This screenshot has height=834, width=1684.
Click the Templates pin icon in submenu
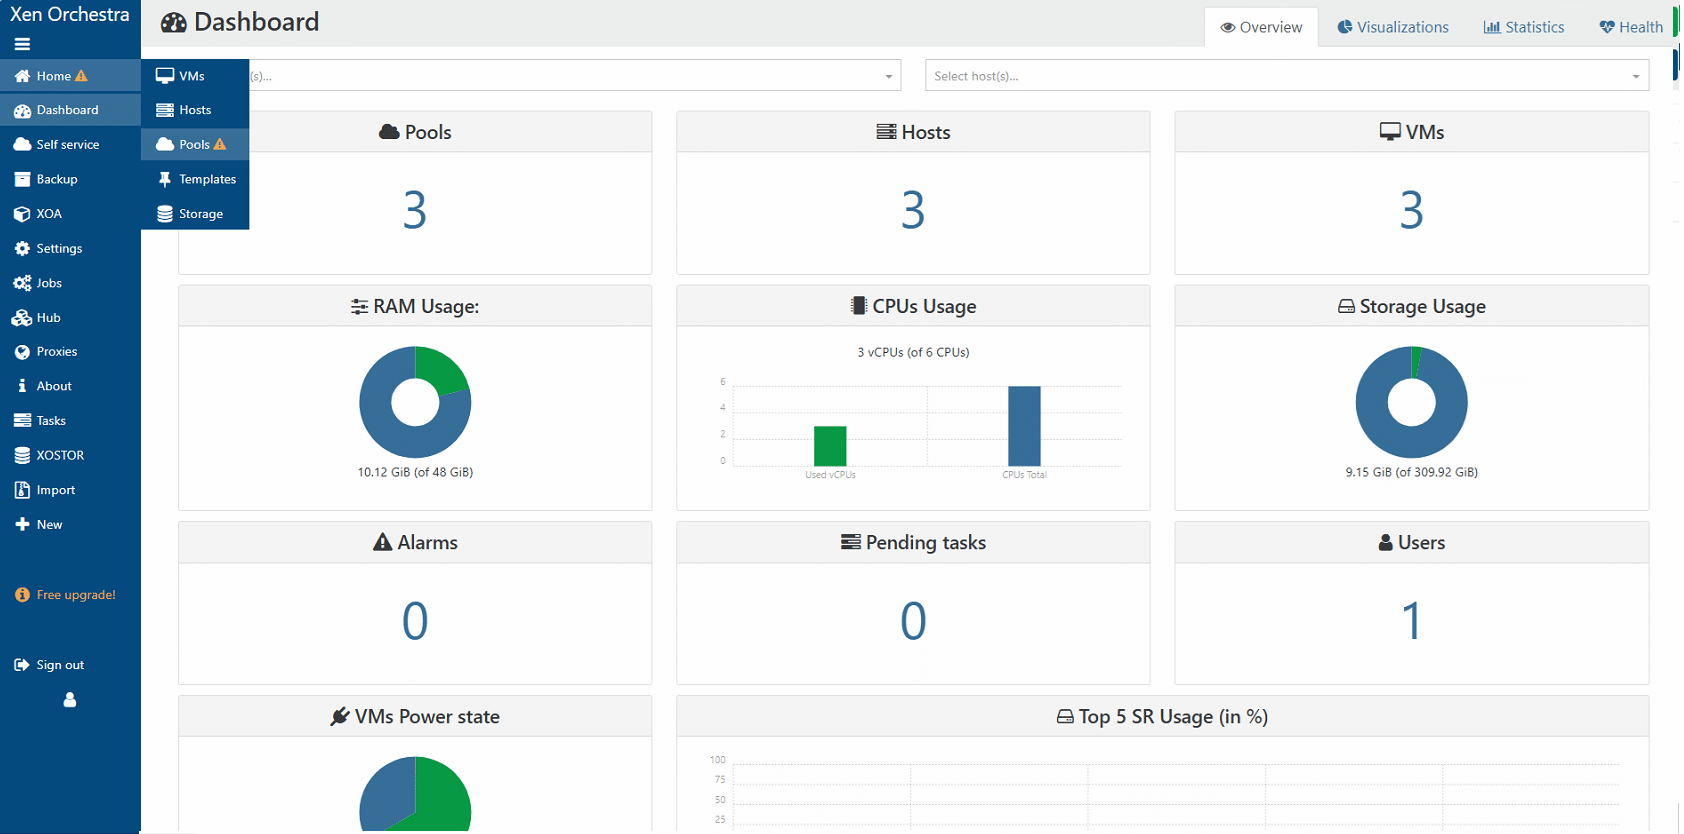[x=165, y=179]
